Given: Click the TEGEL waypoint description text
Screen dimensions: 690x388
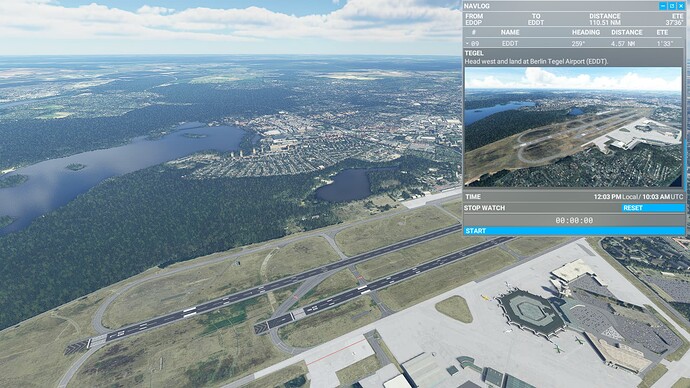Looking at the screenshot, I should 536,62.
